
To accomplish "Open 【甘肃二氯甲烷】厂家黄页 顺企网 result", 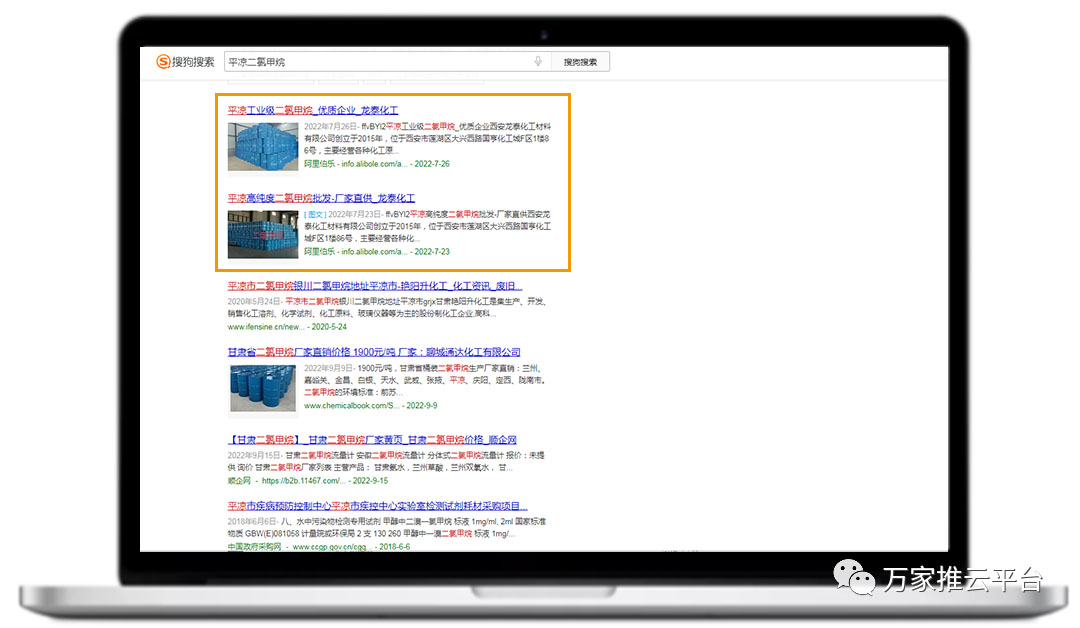I will click(372, 440).
